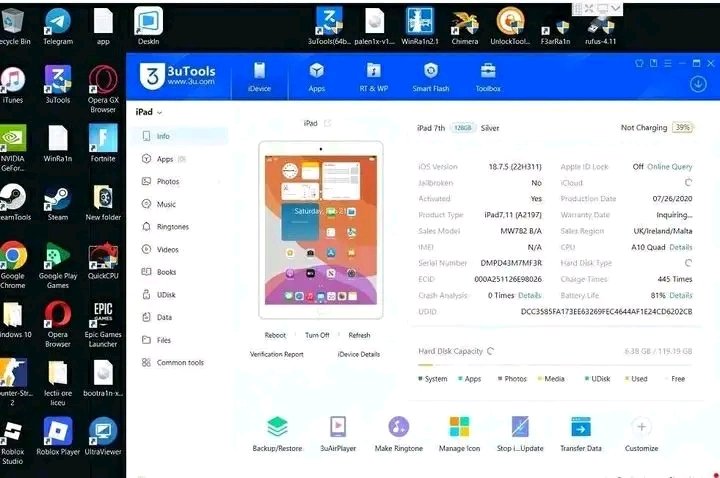
Task: Open the Toolbox tab
Action: (x=488, y=77)
